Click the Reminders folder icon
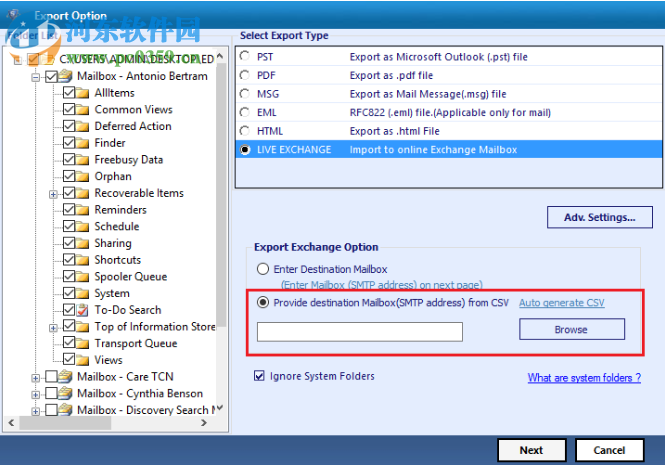This screenshot has height=465, width=665. pos(83,210)
